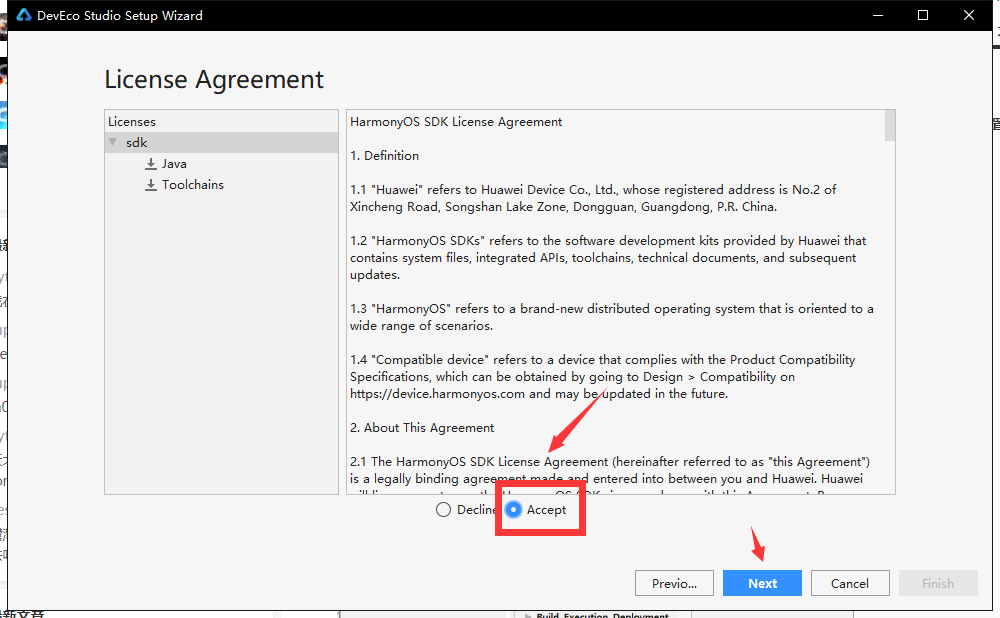Click the HarmonyOS SDK License Agreement title

point(456,122)
